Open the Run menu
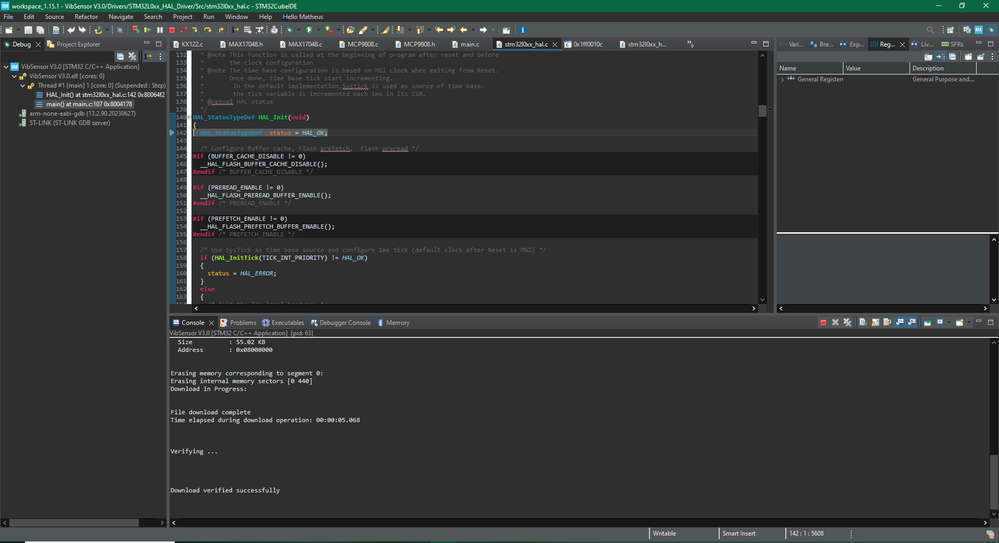This screenshot has width=999, height=543. click(208, 17)
